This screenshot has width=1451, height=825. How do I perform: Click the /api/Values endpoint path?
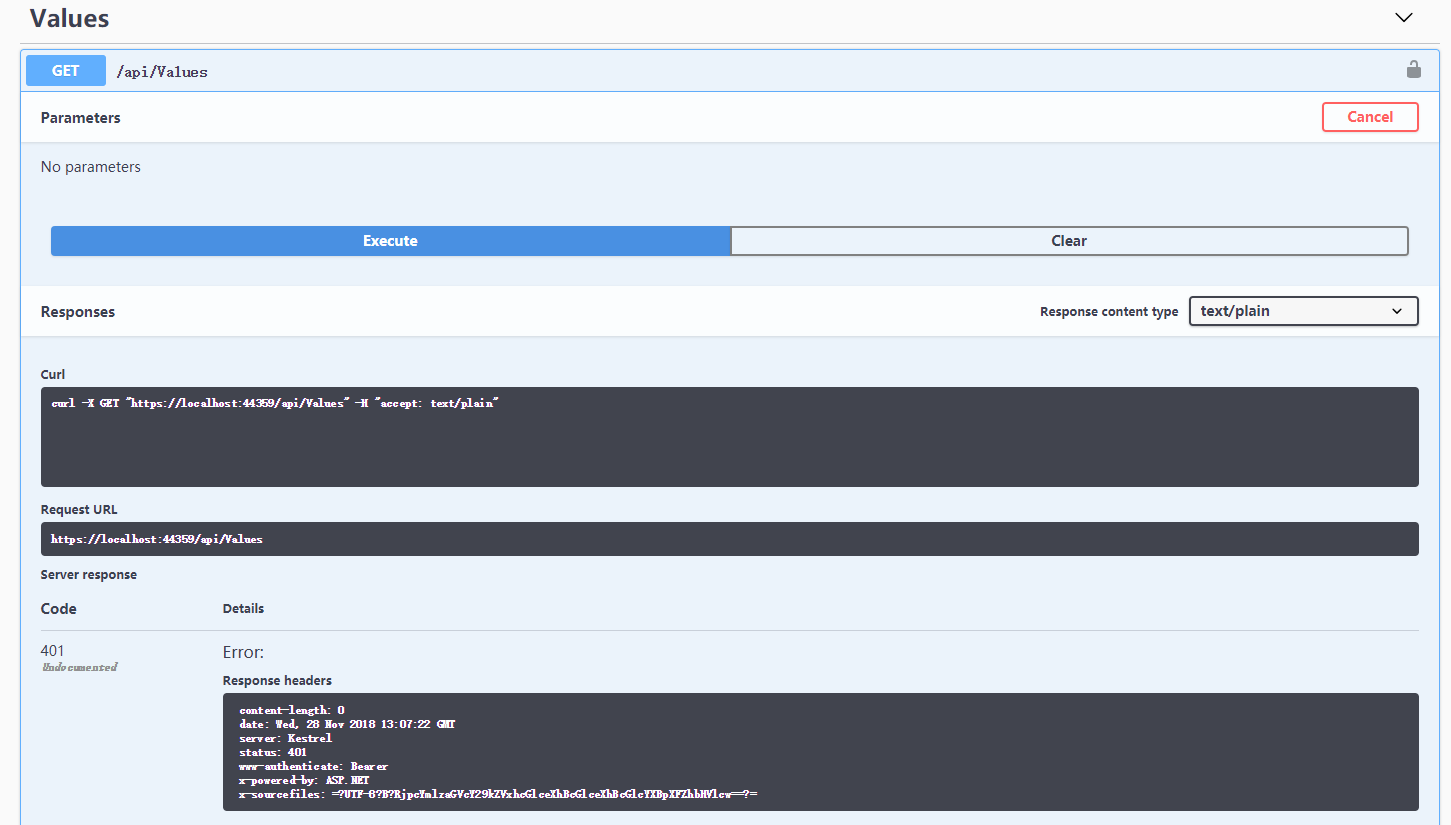tap(162, 71)
